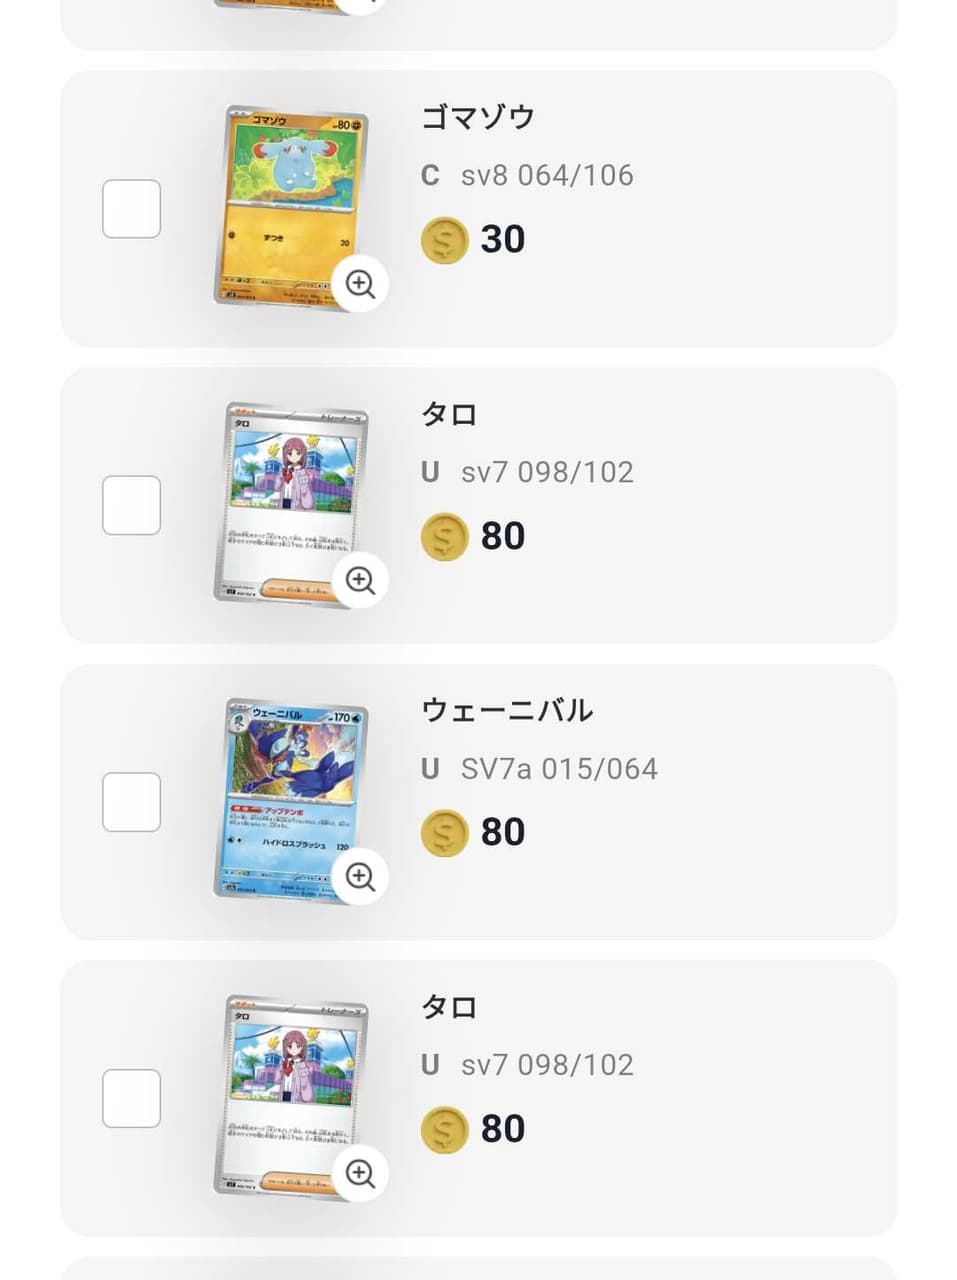Click set code SV7a 015/064
957x1280 pixels.
[x=559, y=769]
